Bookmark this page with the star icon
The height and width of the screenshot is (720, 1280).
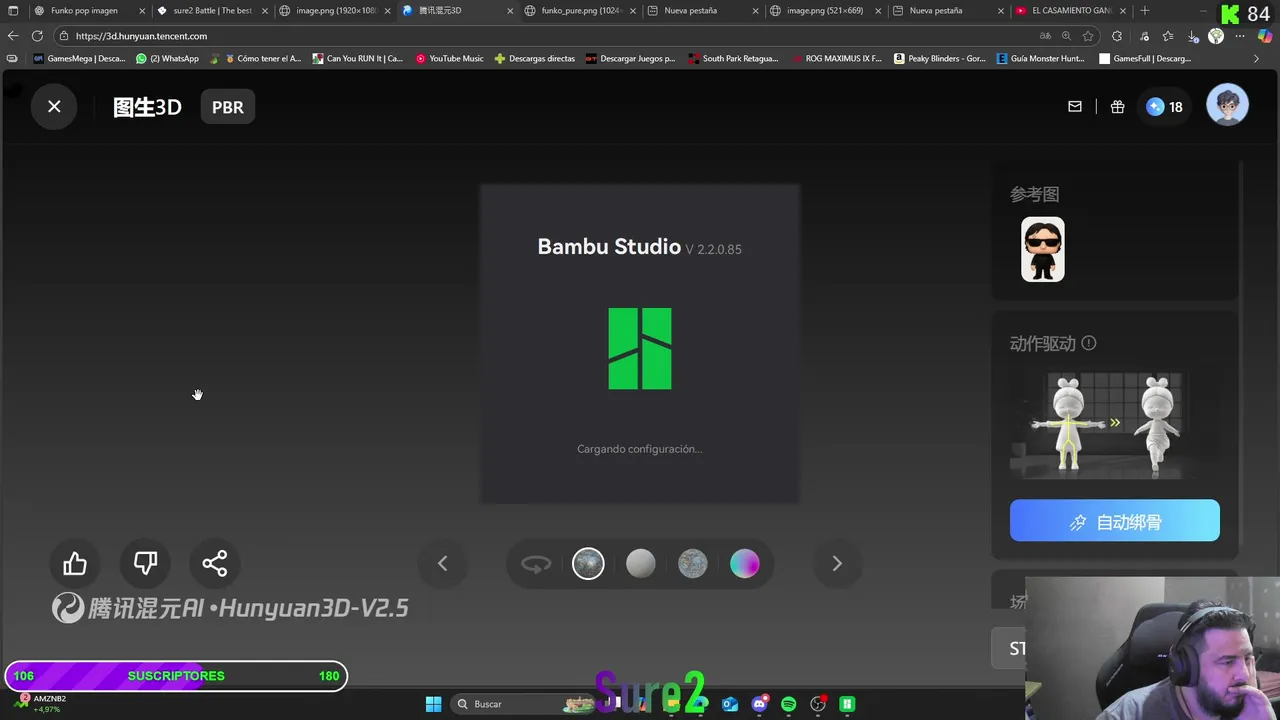click(x=1088, y=36)
